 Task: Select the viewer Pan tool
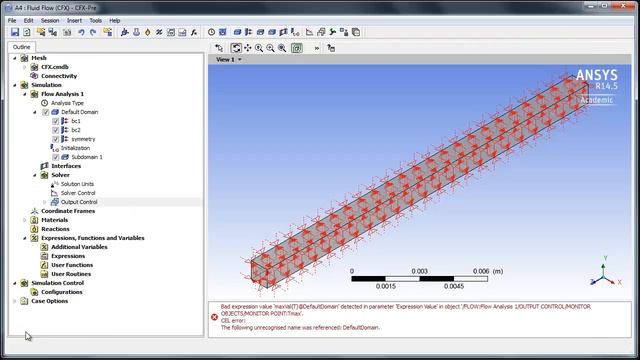[x=248, y=48]
